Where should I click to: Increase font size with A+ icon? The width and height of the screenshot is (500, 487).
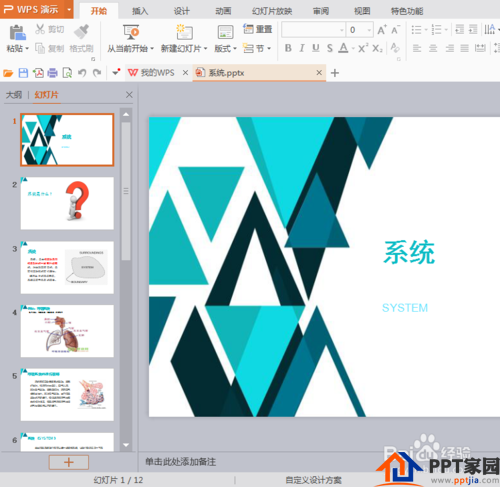382,30
